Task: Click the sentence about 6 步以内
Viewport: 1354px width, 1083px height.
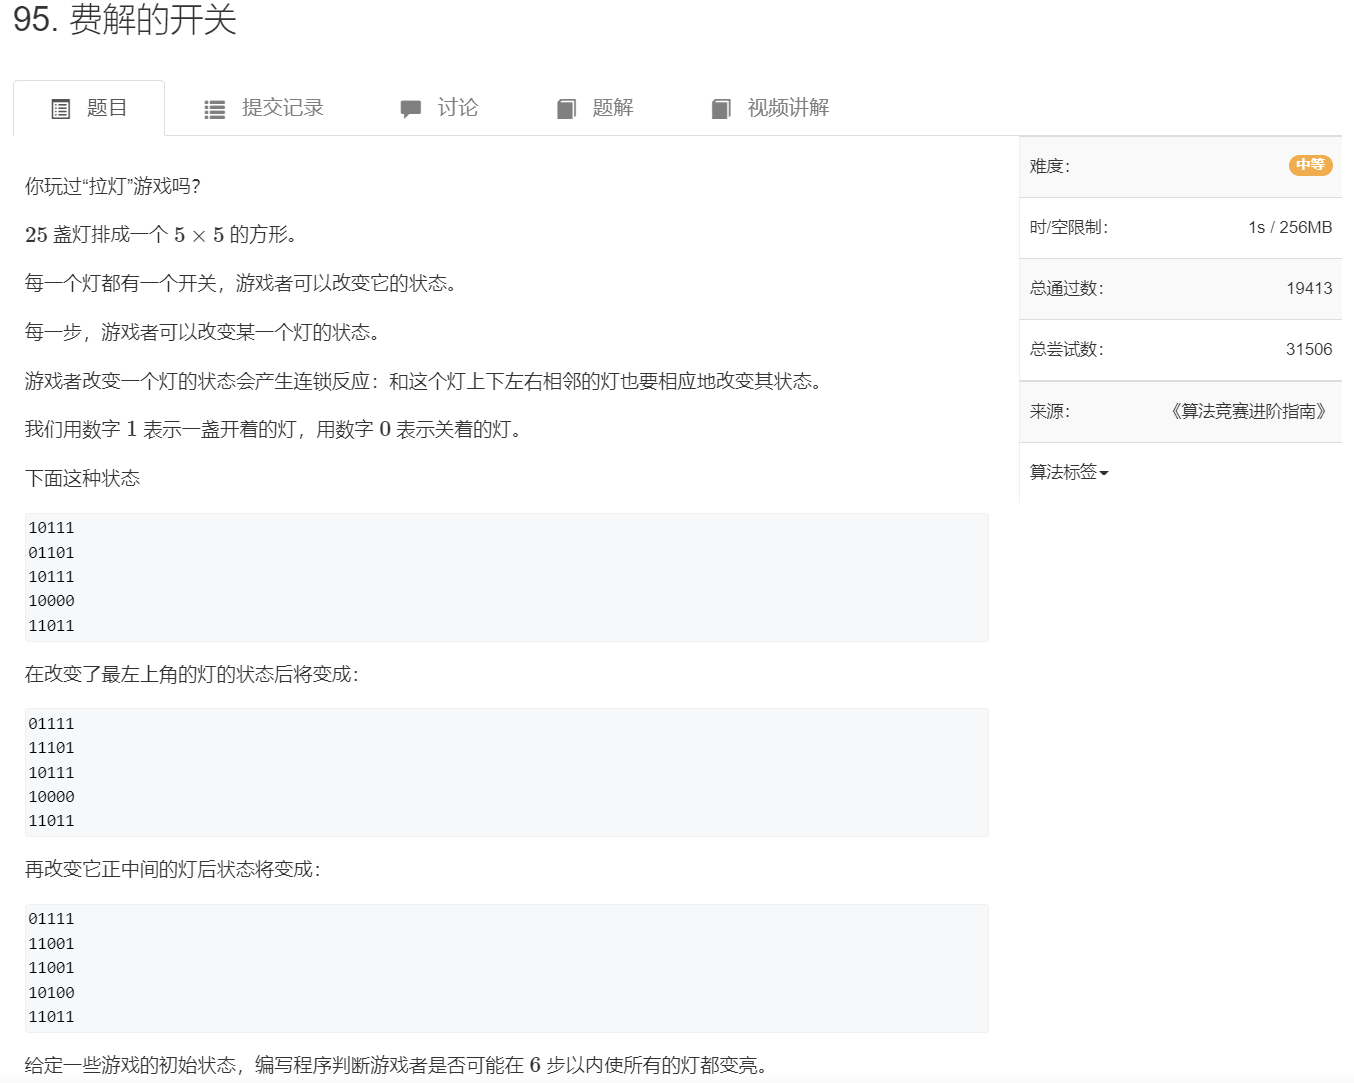Action: [x=397, y=1065]
